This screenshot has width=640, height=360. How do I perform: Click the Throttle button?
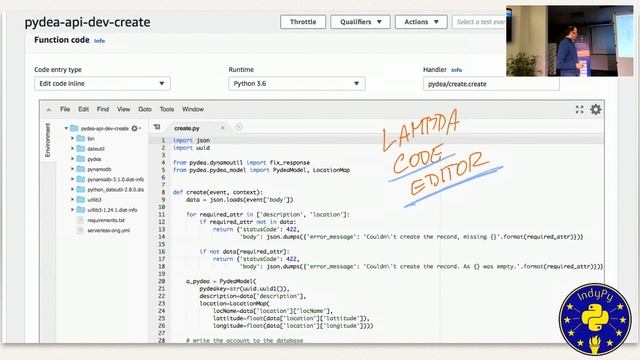[303, 22]
